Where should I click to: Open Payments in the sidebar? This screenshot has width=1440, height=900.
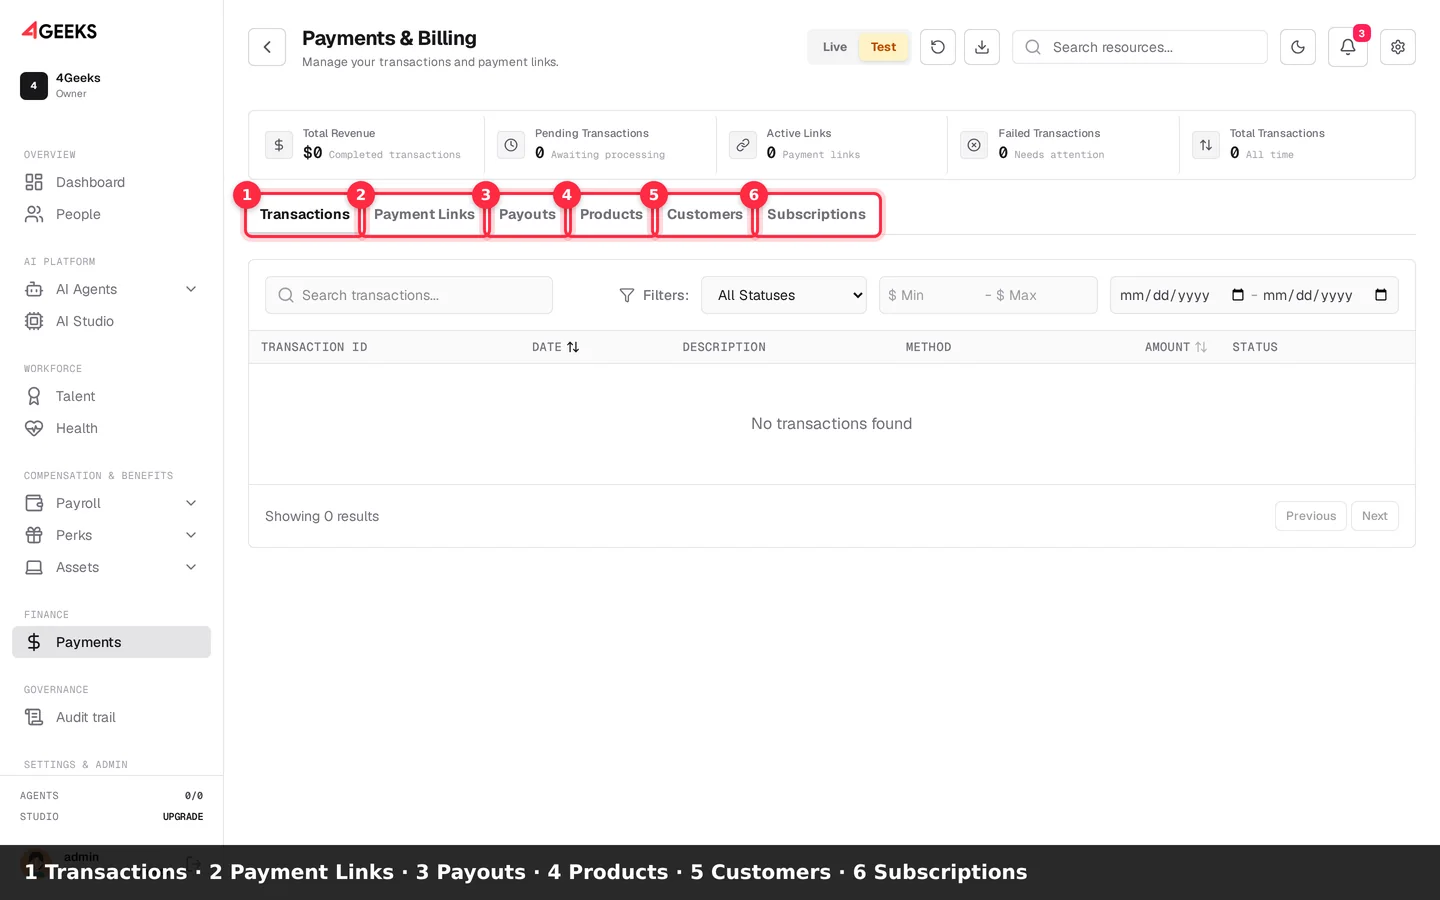pyautogui.click(x=111, y=642)
